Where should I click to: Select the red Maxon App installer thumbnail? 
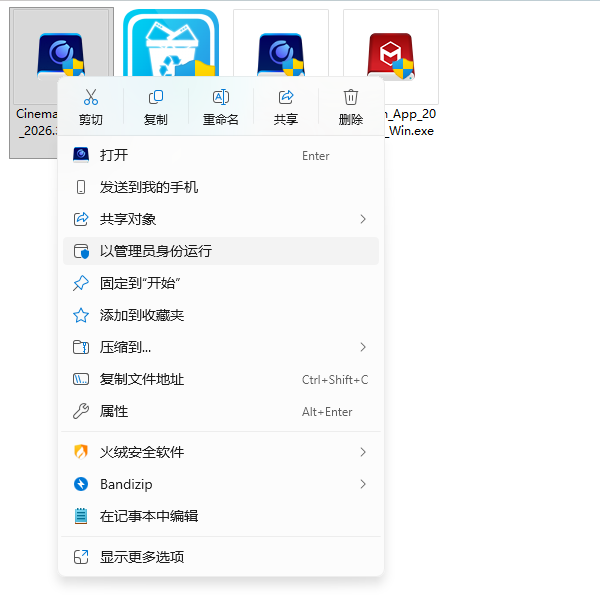391,57
